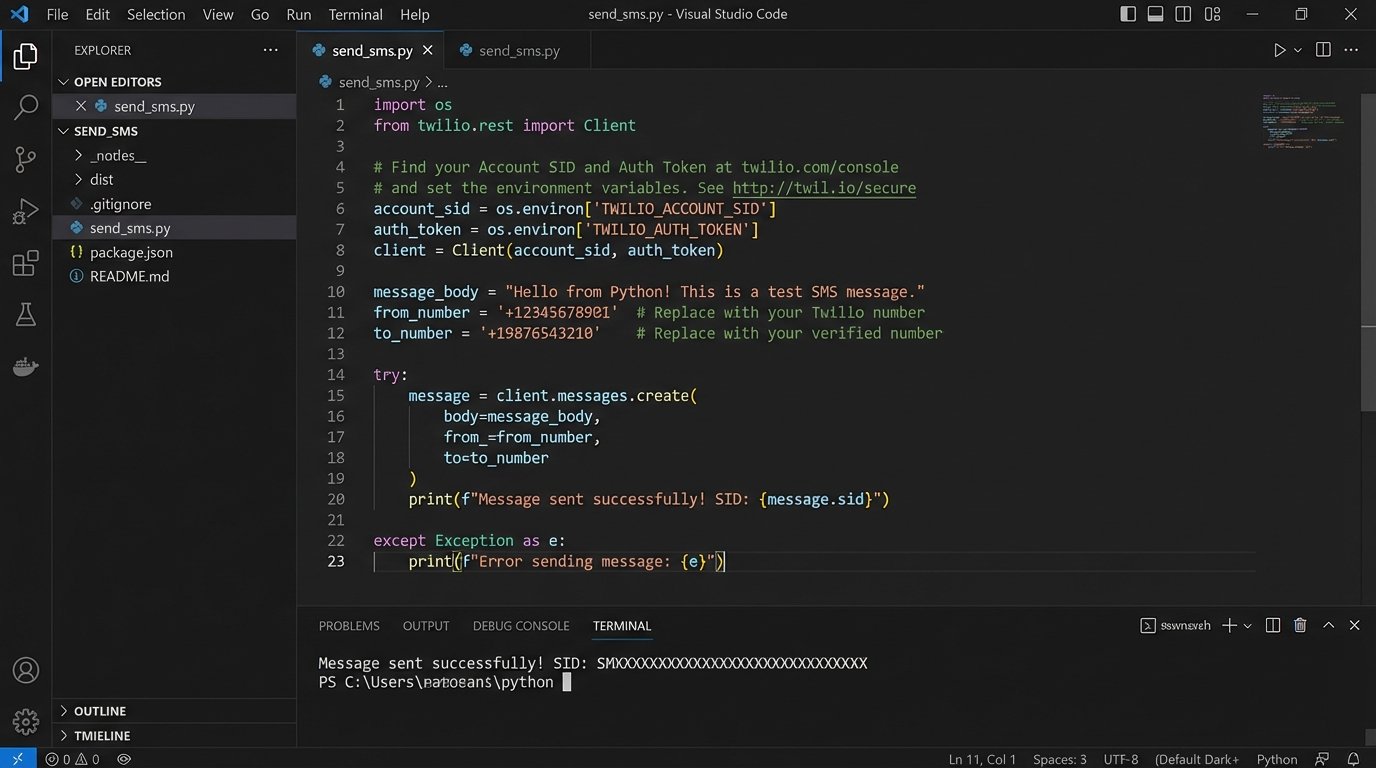Viewport: 1376px width, 768px height.
Task: Maximize the terminal panel with chevron up
Action: (x=1328, y=625)
